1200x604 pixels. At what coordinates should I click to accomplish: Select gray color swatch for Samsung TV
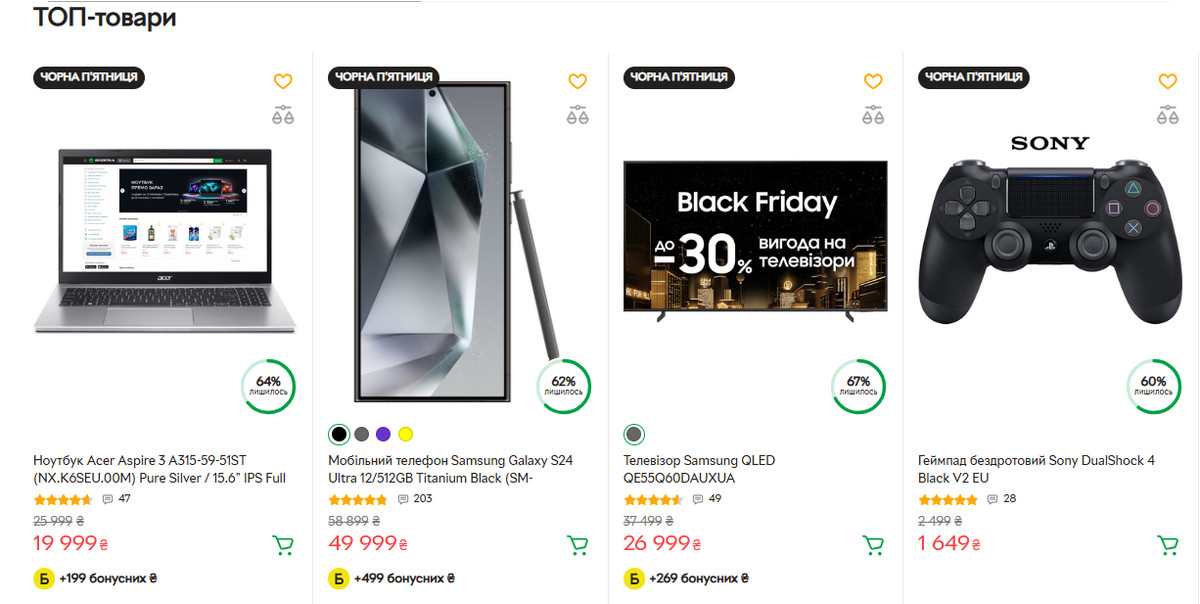[x=634, y=434]
